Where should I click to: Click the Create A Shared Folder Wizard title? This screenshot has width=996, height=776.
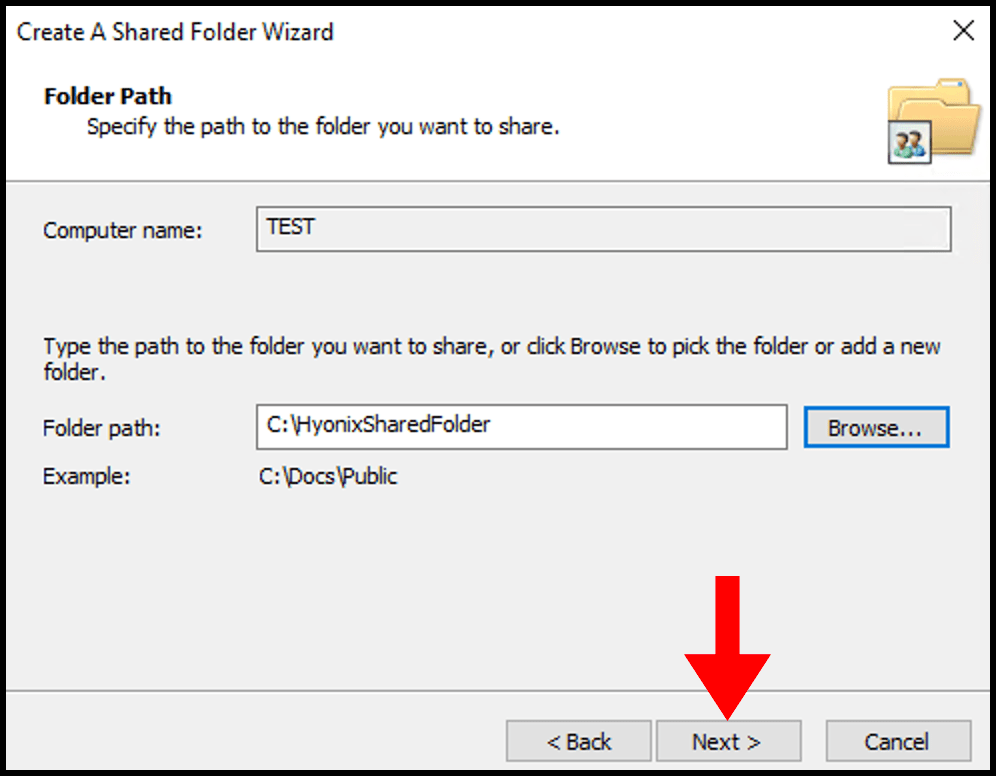click(175, 32)
